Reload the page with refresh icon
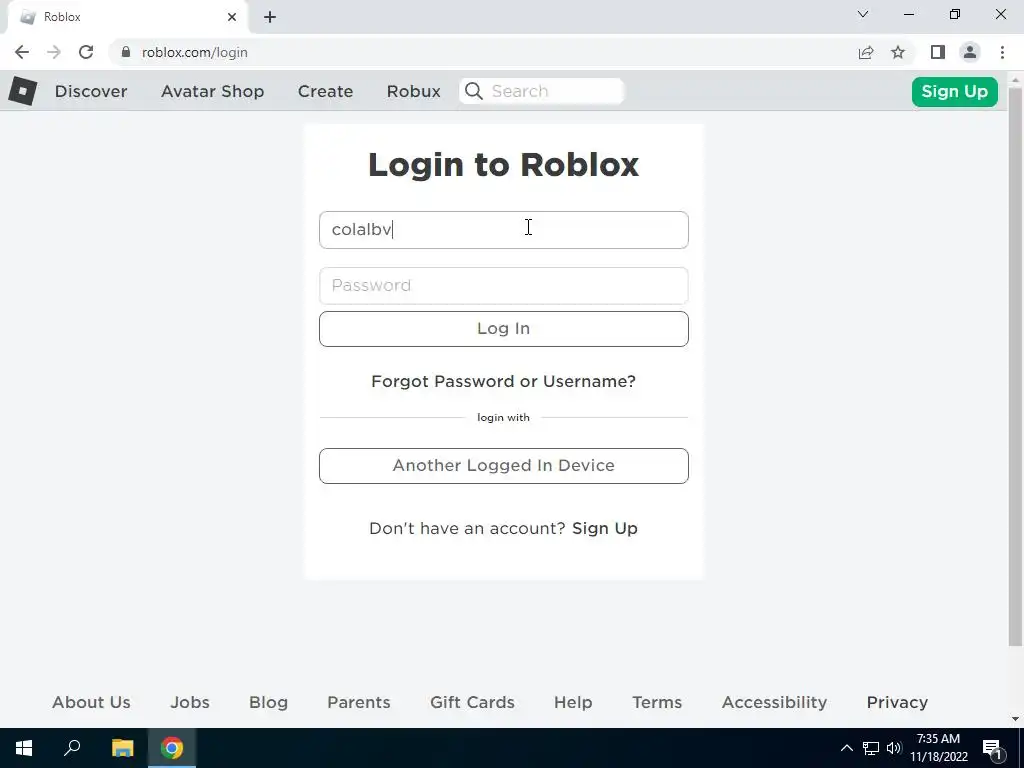 tap(86, 52)
